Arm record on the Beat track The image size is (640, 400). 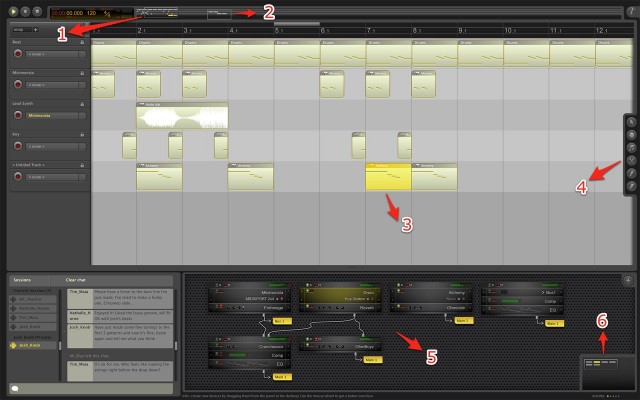pos(18,53)
